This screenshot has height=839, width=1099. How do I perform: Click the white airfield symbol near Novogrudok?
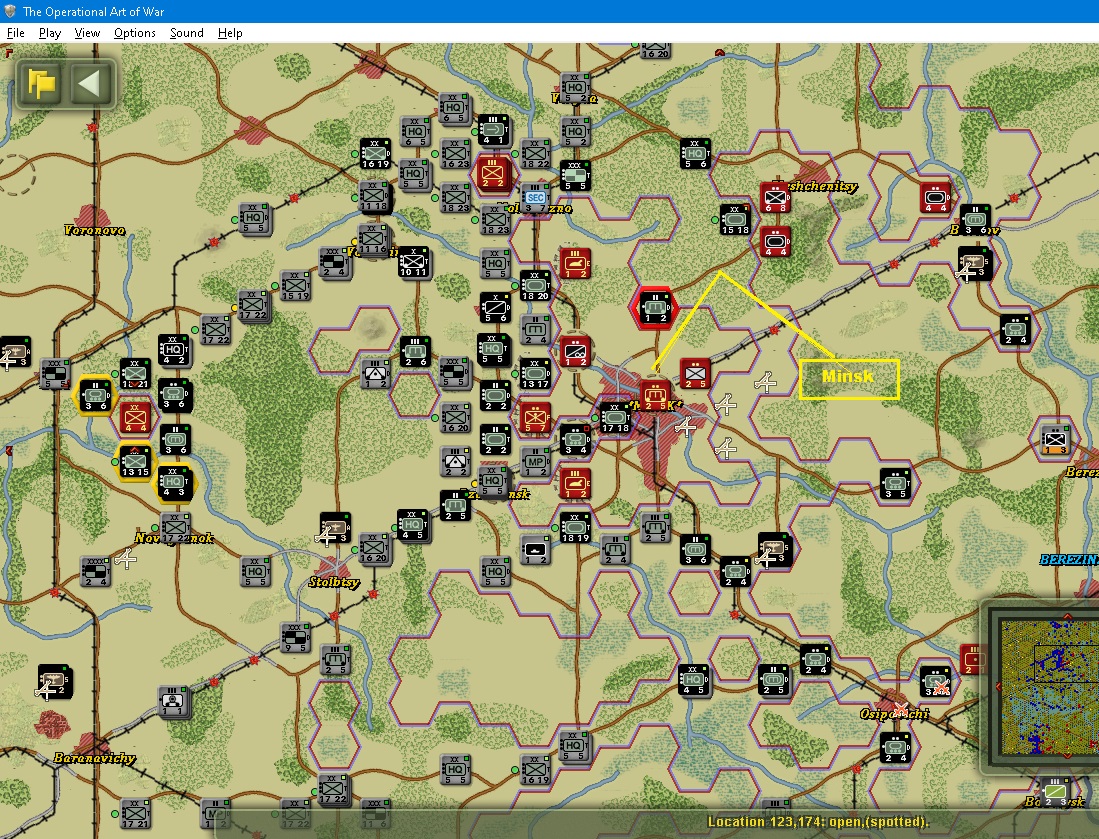point(125,559)
